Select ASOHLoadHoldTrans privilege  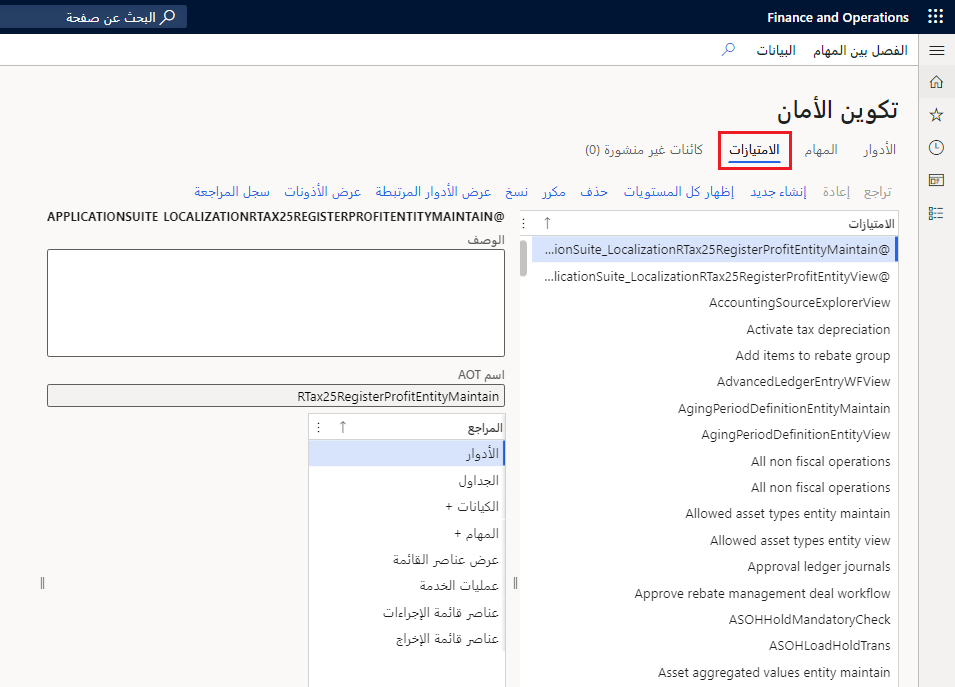[x=714, y=646]
